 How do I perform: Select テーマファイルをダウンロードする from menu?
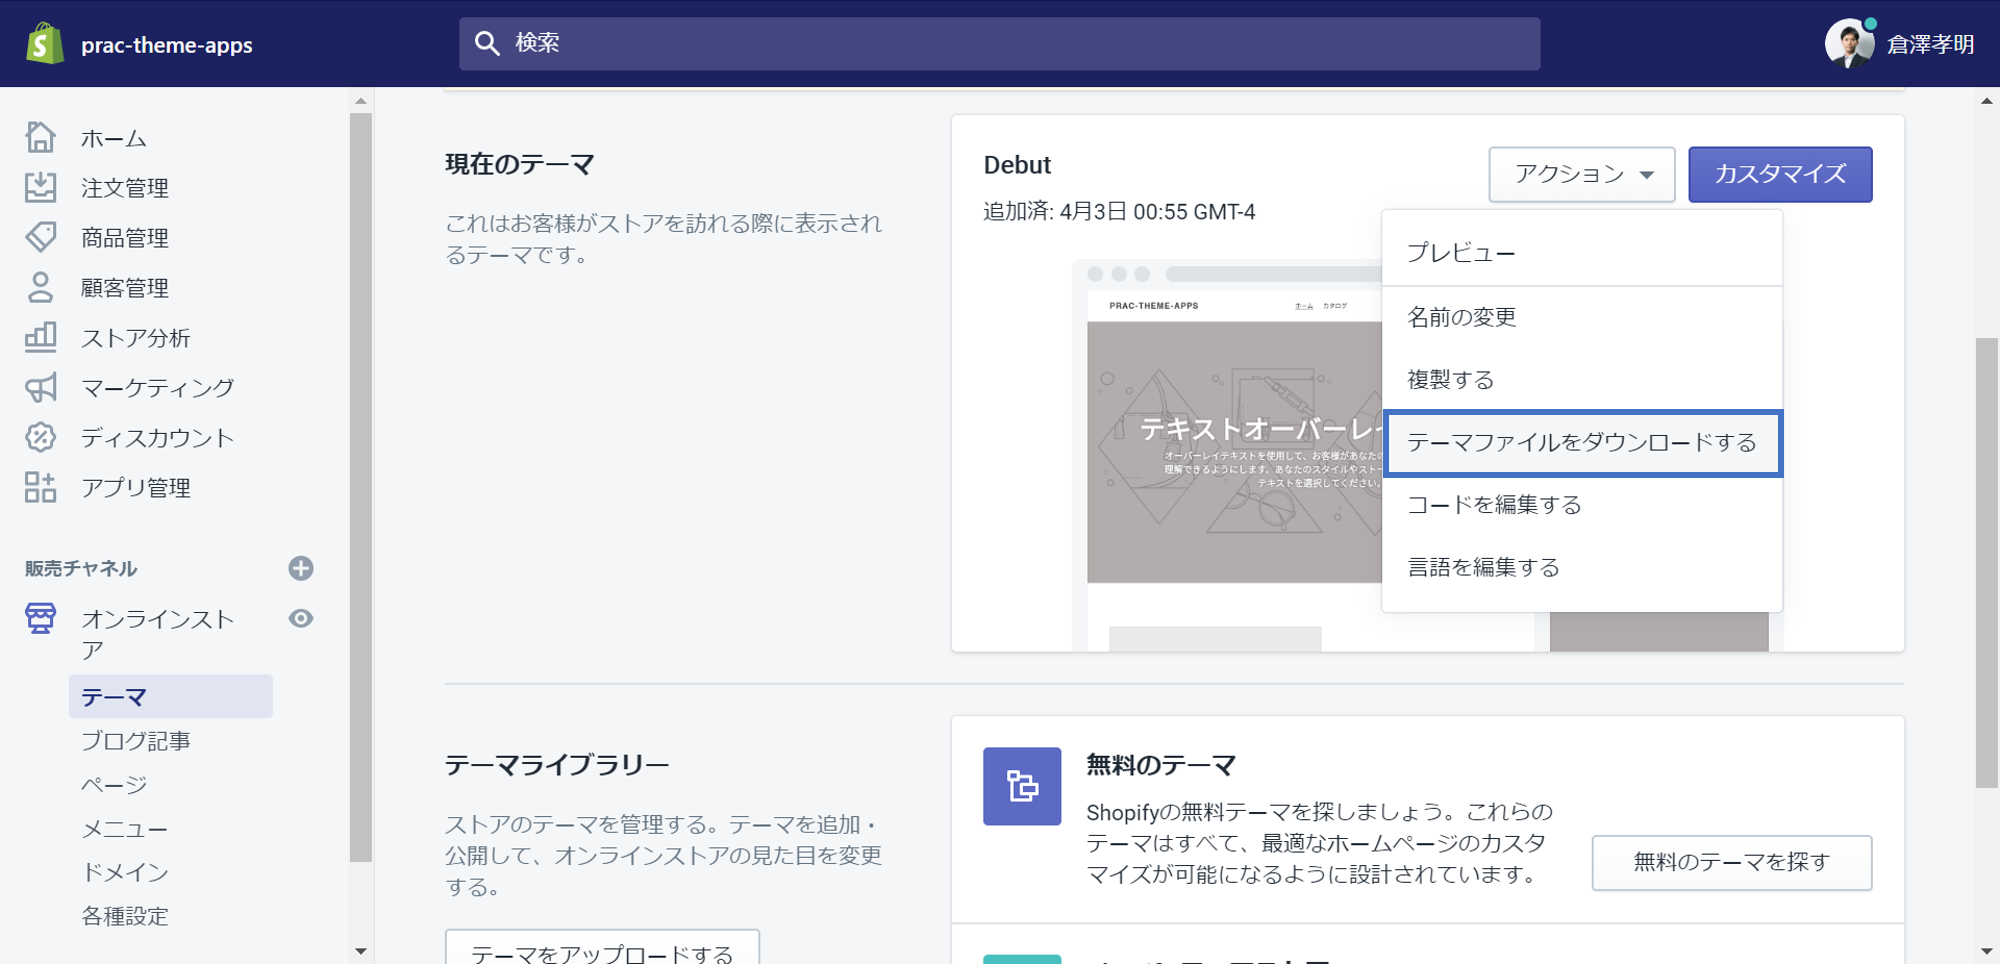[1581, 443]
